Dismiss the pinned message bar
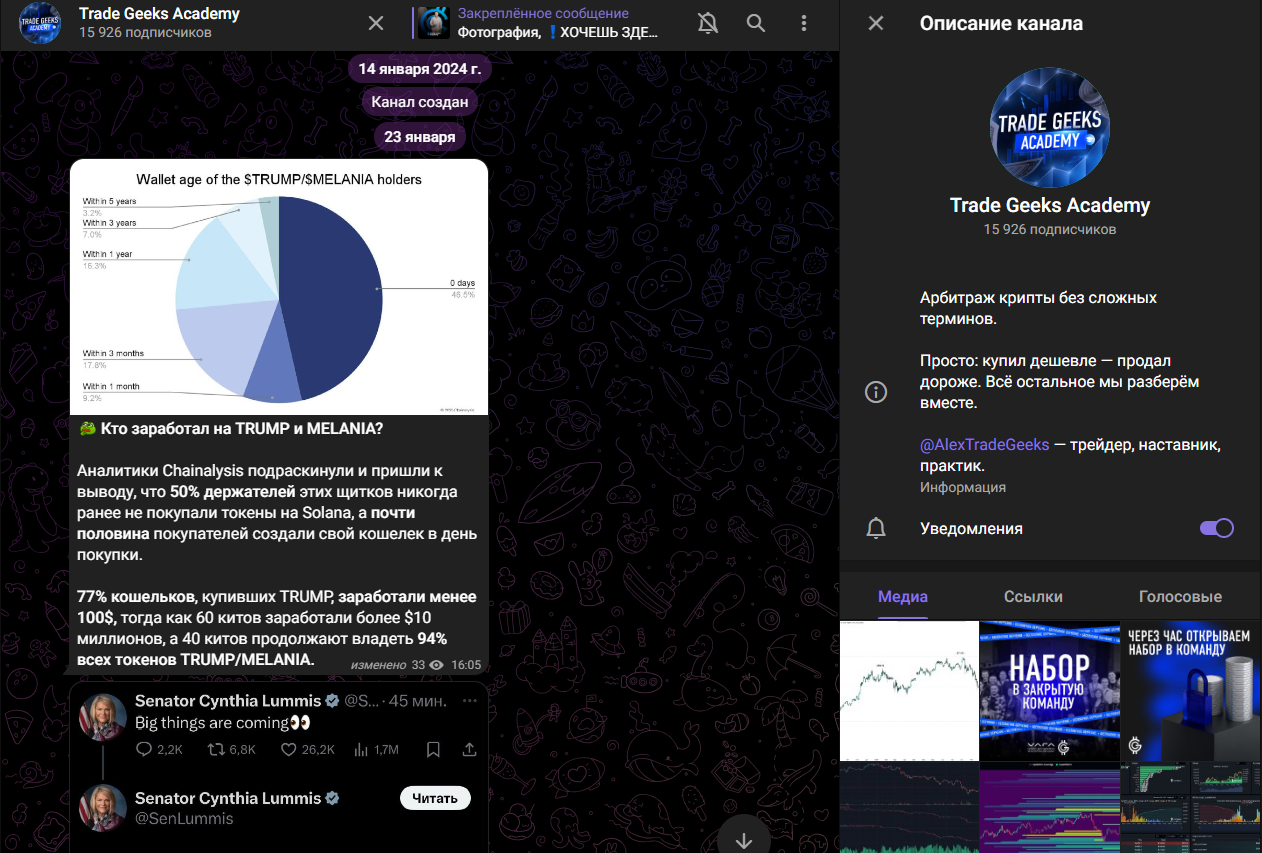The image size is (1262, 853). coord(376,23)
